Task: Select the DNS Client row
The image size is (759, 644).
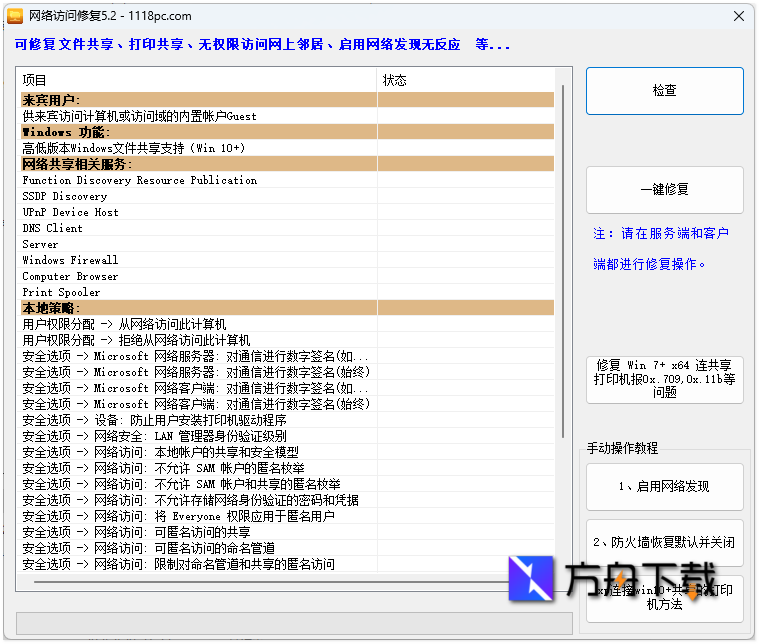Action: 287,228
